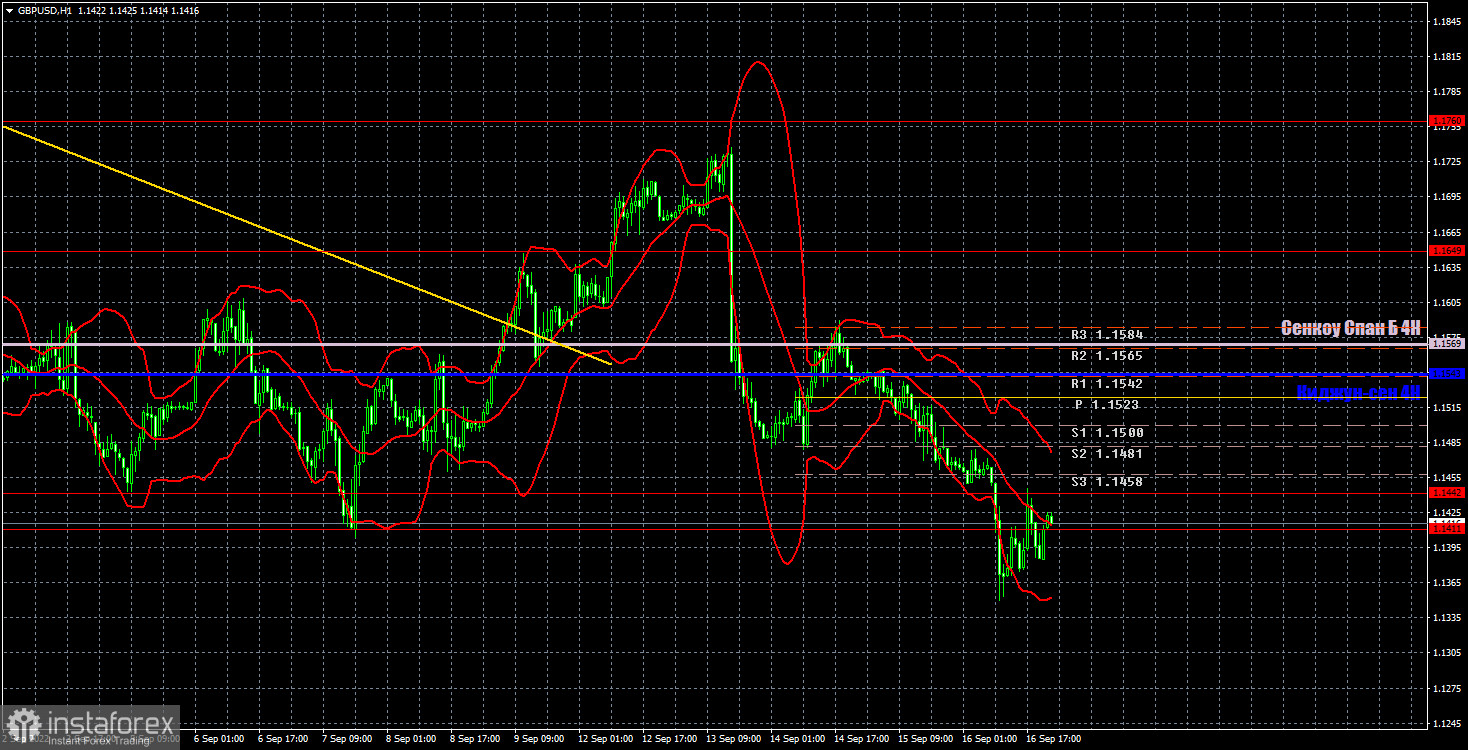
Task: Select the R1 1.1542 pivot label
Action: click(1107, 383)
